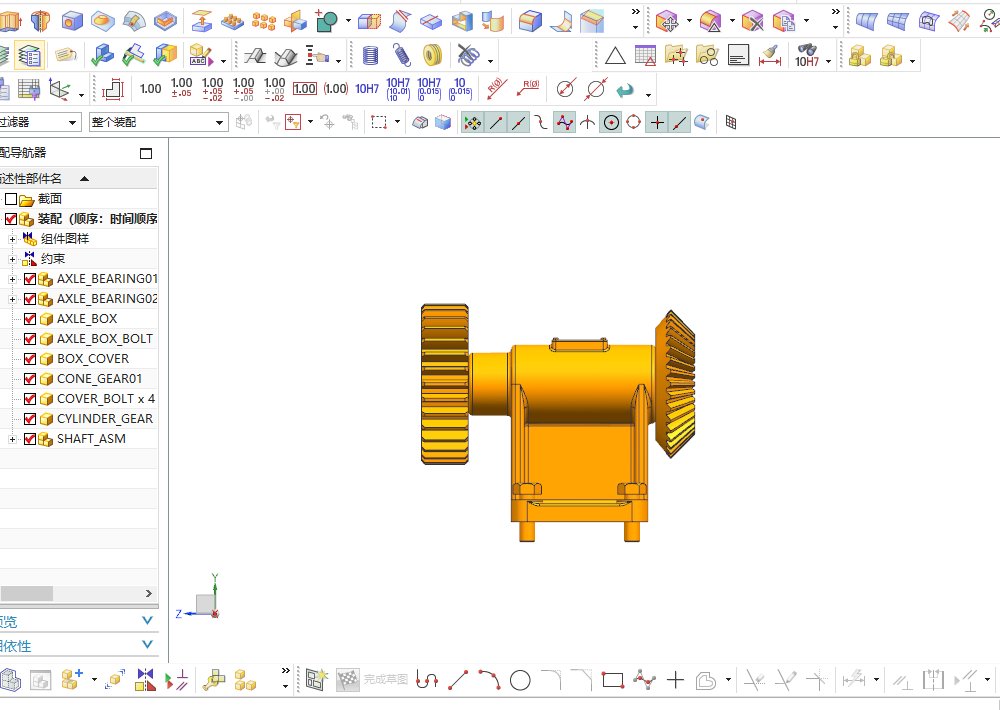
Task: Open the selection rectangle dropdown arrow
Action: 397,122
